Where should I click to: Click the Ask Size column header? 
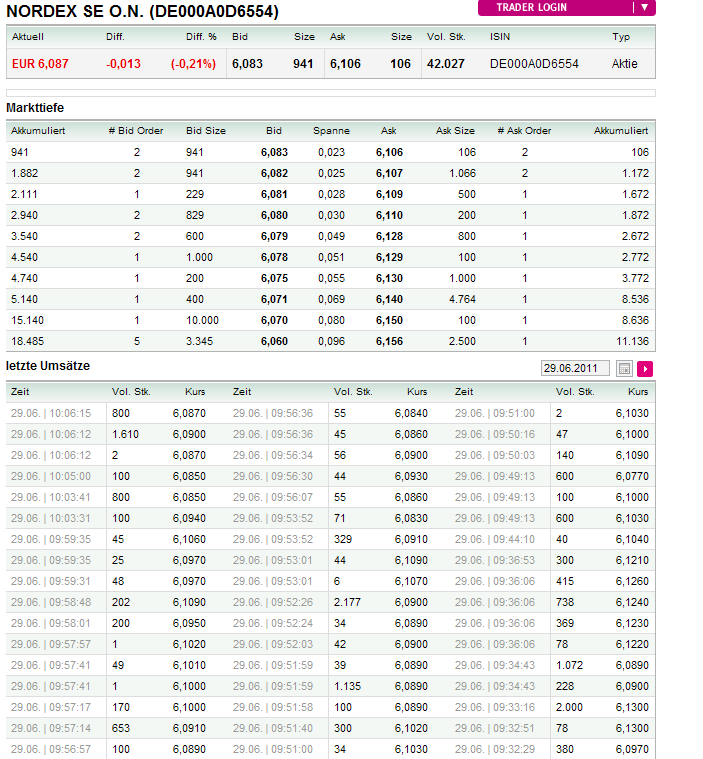[x=455, y=131]
